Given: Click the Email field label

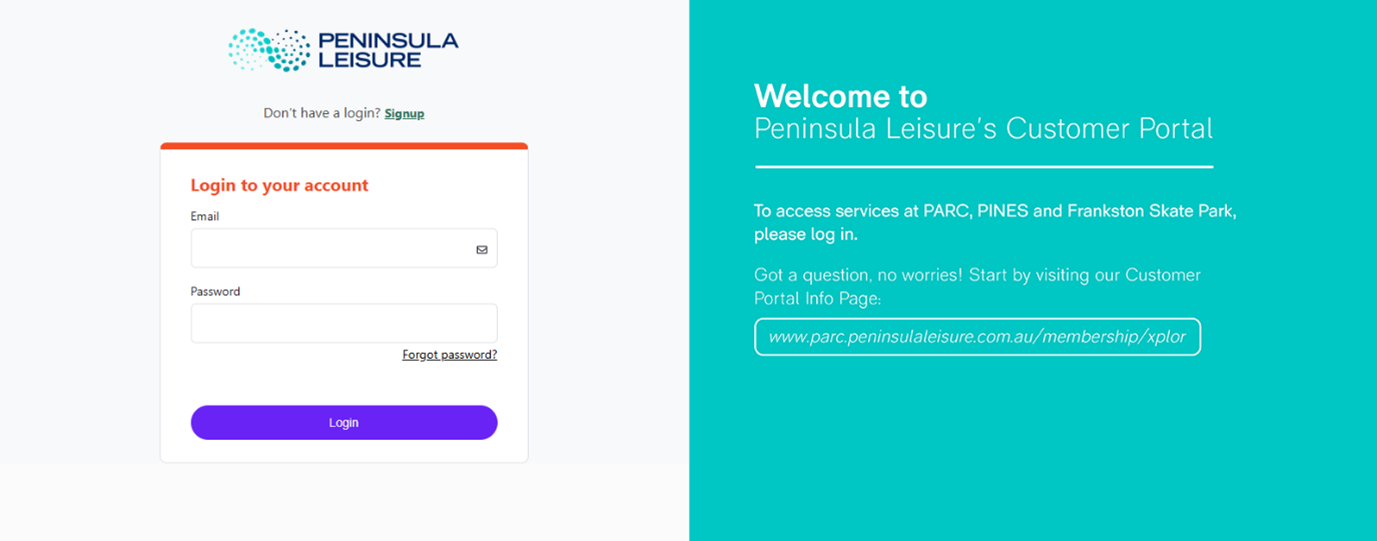Looking at the screenshot, I should tap(205, 216).
